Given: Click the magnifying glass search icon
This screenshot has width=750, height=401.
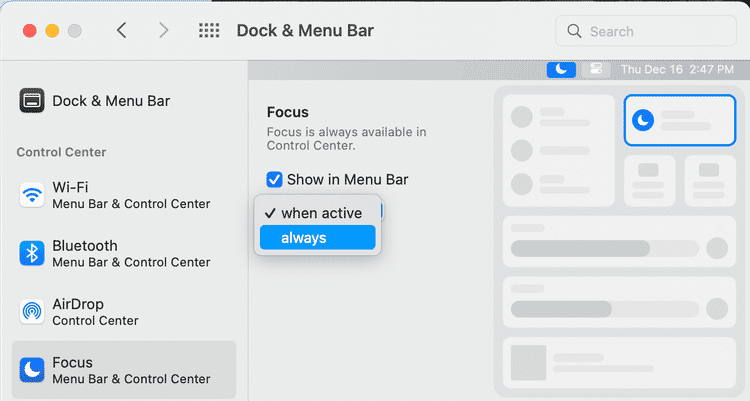Looking at the screenshot, I should 575,32.
